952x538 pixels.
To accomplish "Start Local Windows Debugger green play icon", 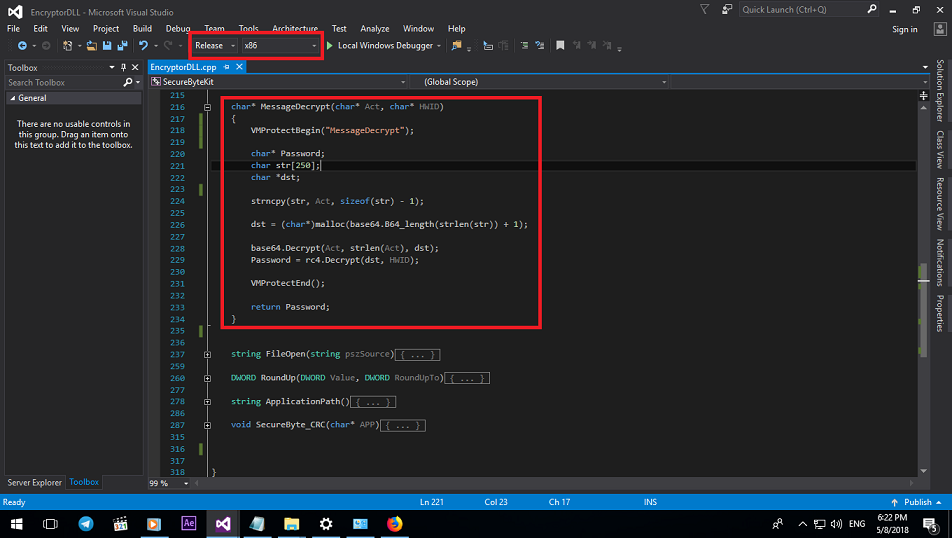I will click(330, 46).
